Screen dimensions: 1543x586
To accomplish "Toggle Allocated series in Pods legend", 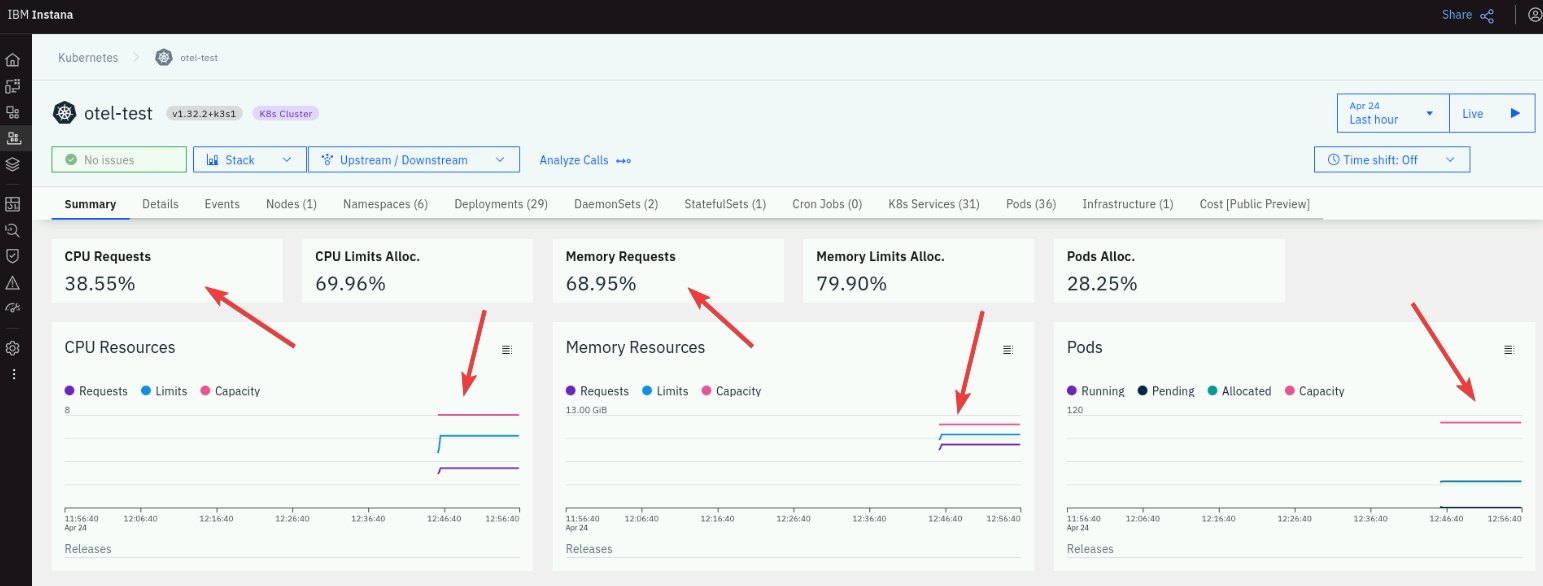I will 1240,391.
